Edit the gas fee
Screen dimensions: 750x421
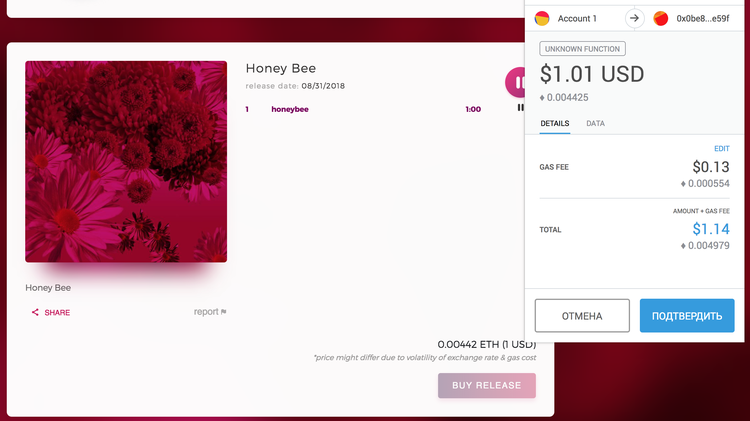(x=721, y=148)
